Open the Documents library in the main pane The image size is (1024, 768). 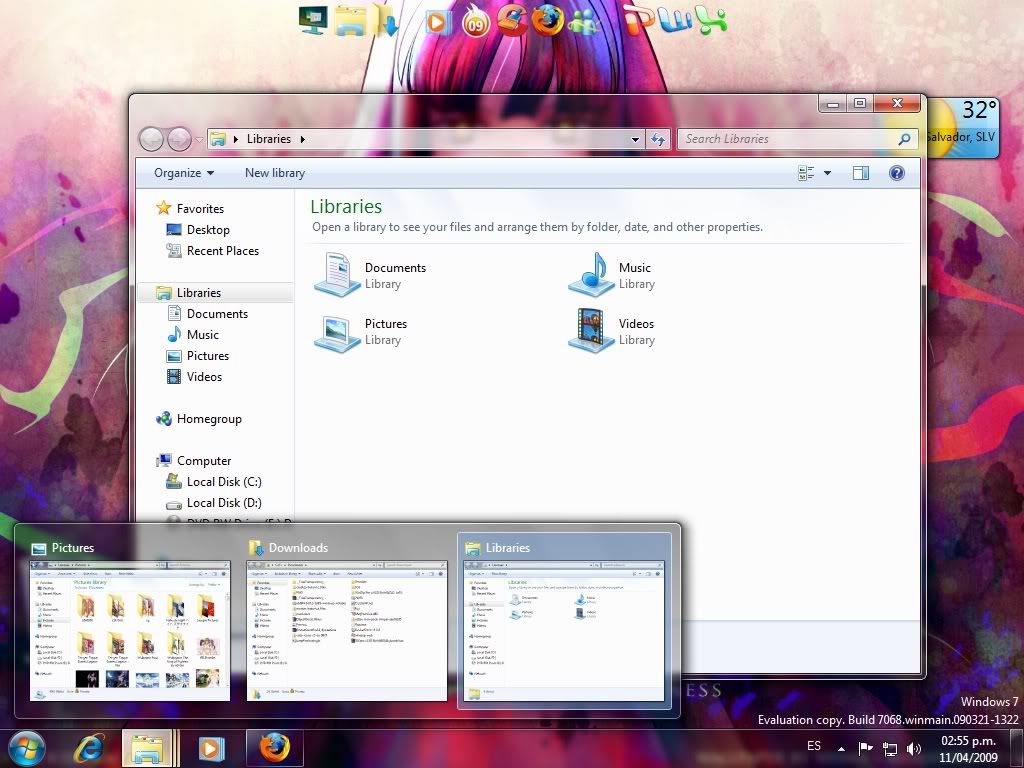[x=370, y=275]
